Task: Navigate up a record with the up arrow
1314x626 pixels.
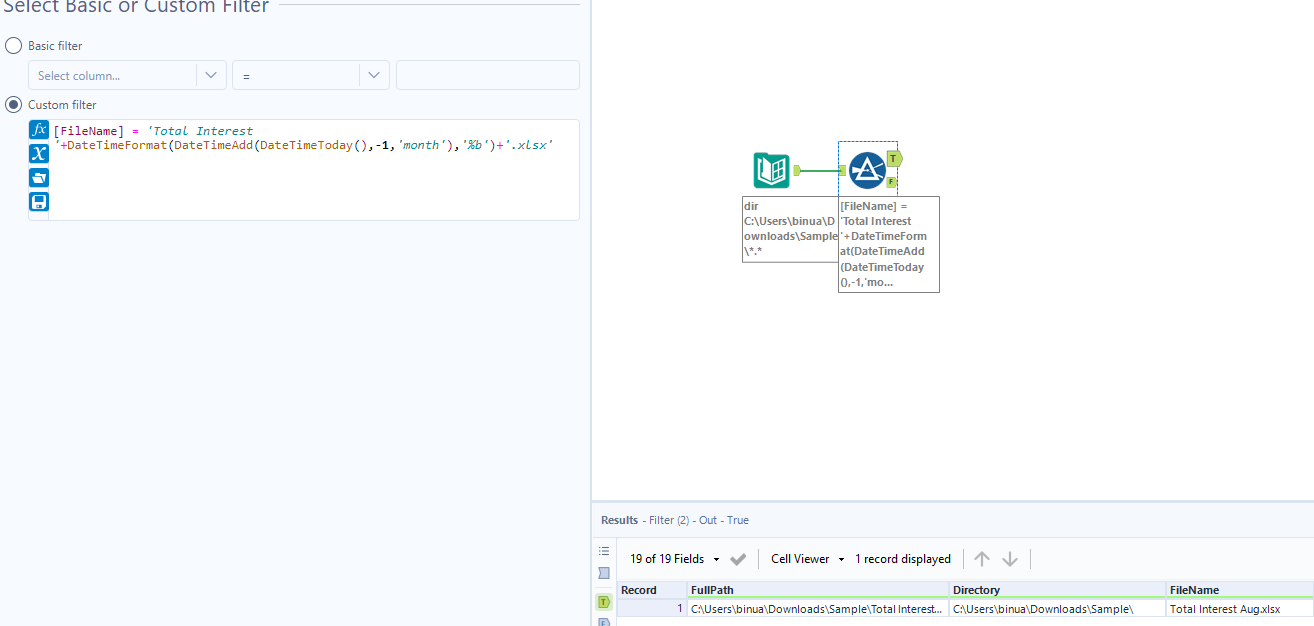Action: 982,558
